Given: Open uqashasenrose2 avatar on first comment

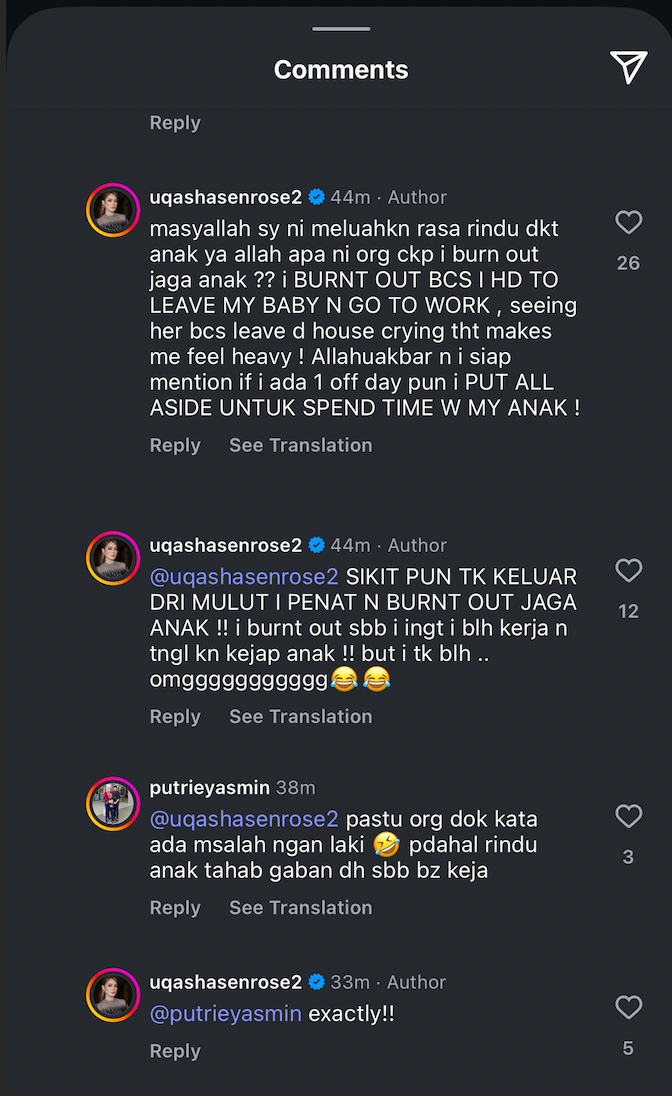Looking at the screenshot, I should tap(113, 209).
